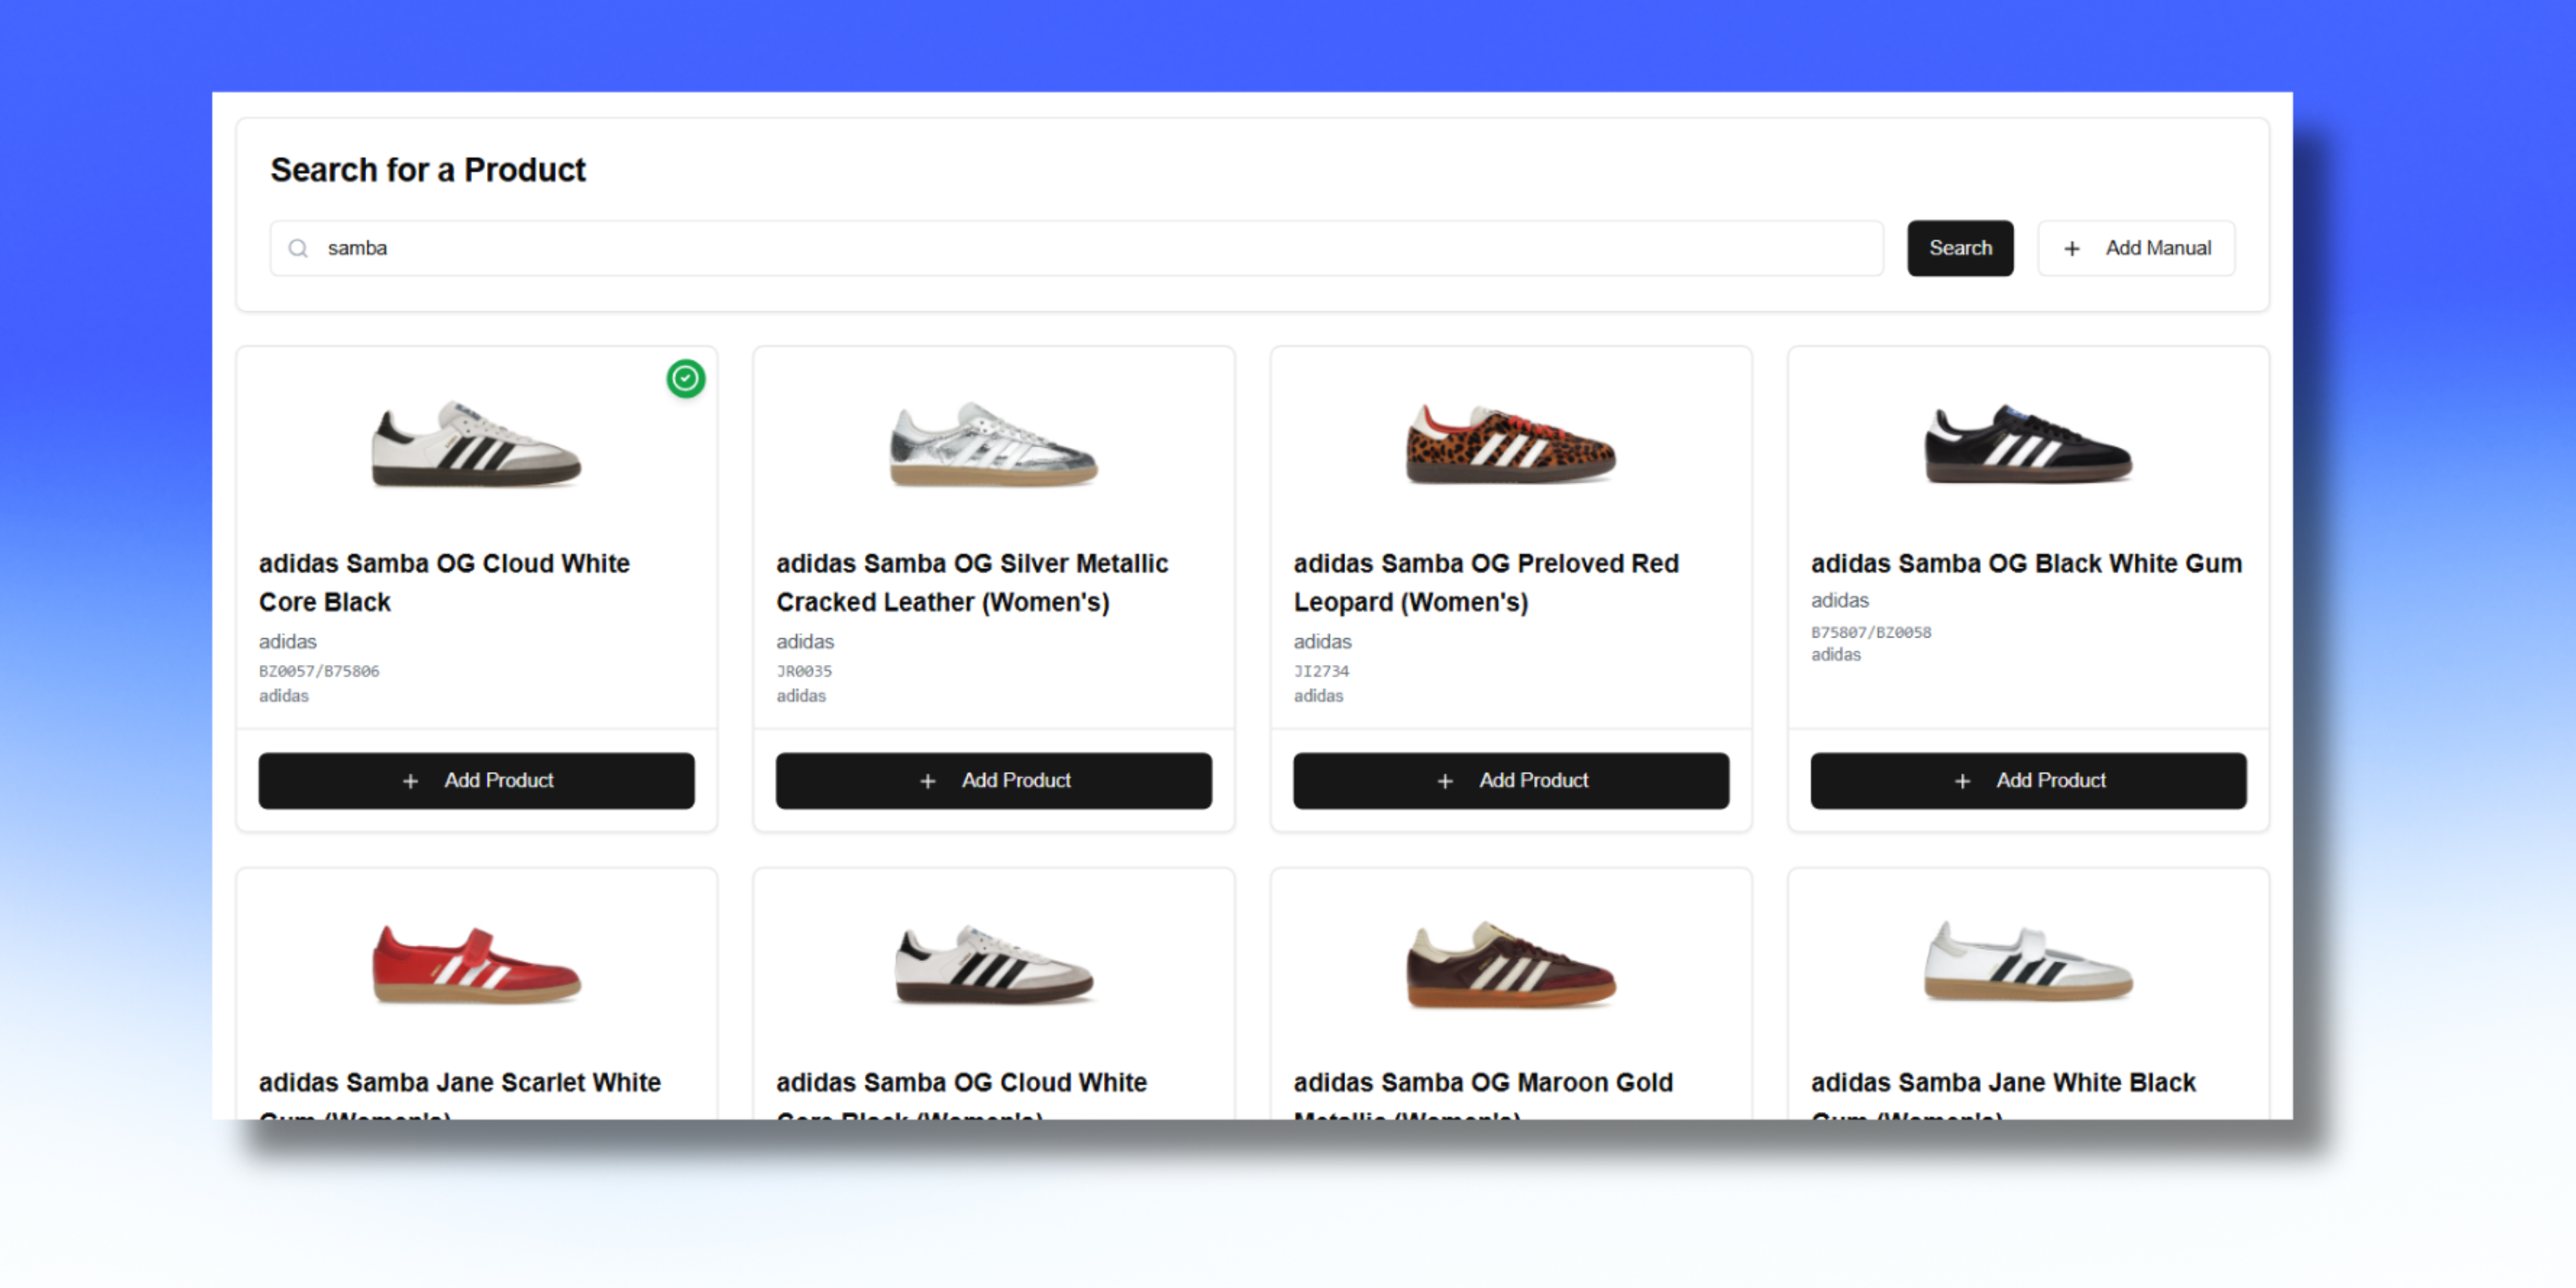This screenshot has height=1288, width=2576.
Task: Select SKU text "JR0035"
Action: 804,671
